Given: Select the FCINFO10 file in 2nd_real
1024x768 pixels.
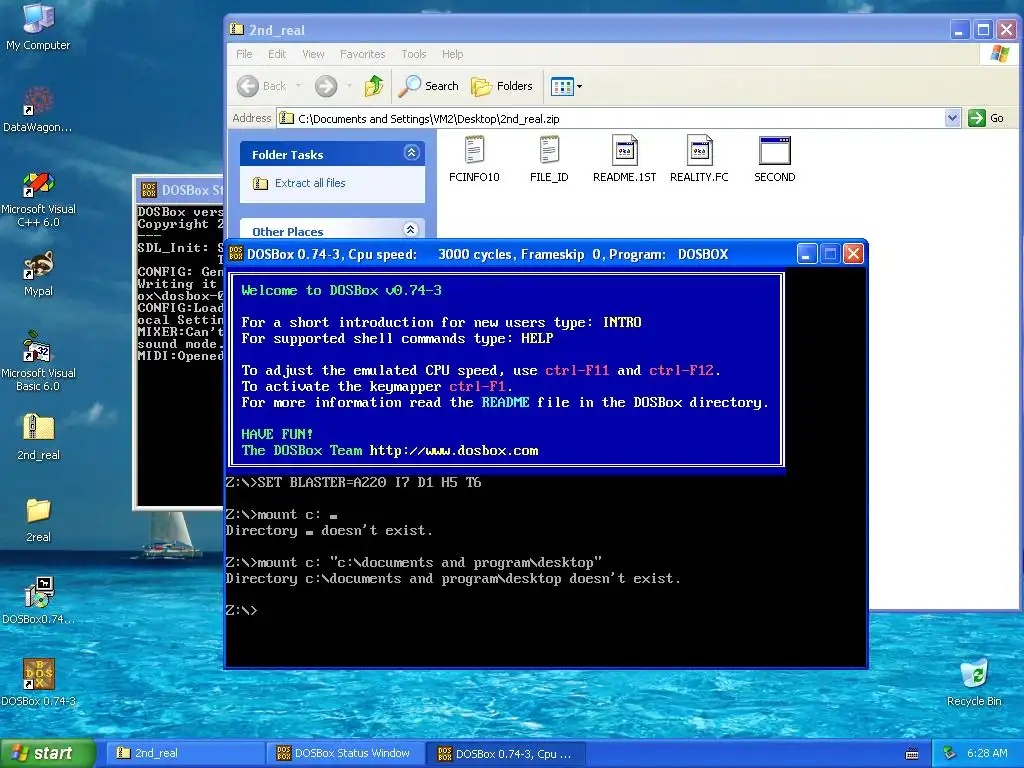Looking at the screenshot, I should (x=474, y=159).
